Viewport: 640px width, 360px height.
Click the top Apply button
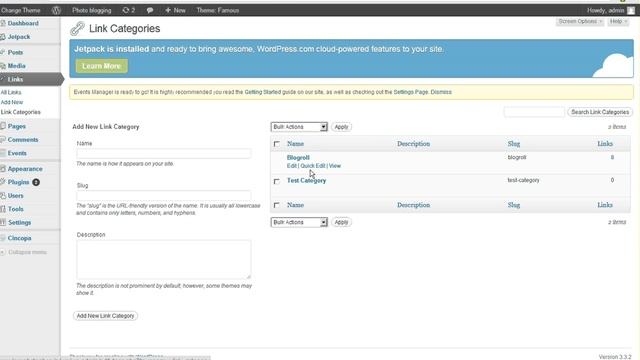pyautogui.click(x=341, y=127)
